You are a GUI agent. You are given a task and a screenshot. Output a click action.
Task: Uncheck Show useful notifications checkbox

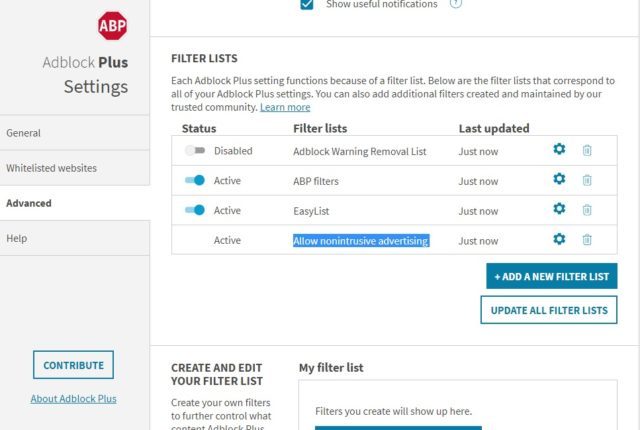(307, 4)
